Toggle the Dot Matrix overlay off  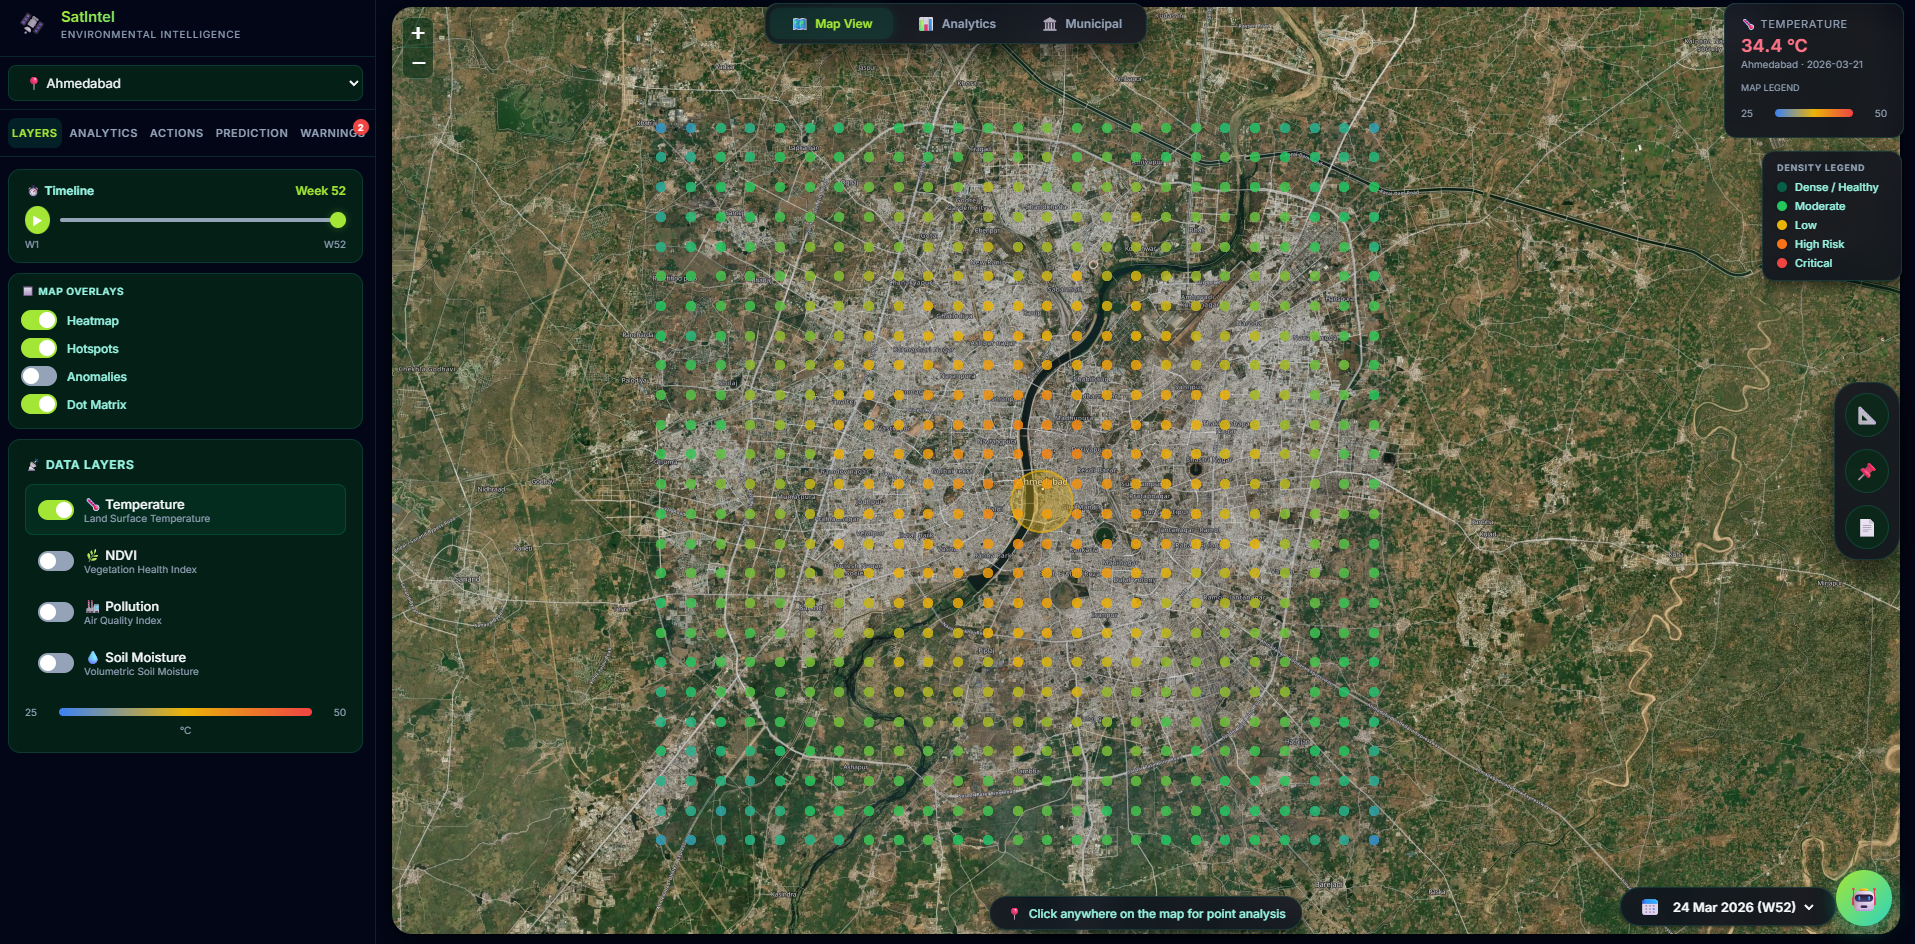tap(39, 404)
